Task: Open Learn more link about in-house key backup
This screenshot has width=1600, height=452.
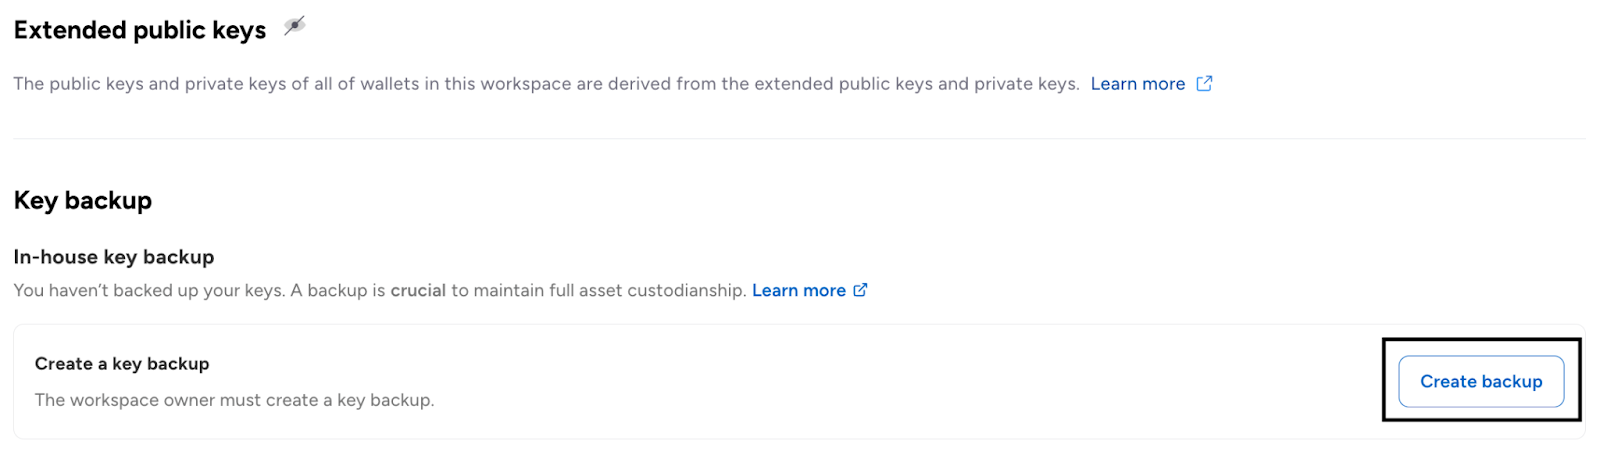Action: pyautogui.click(x=798, y=291)
